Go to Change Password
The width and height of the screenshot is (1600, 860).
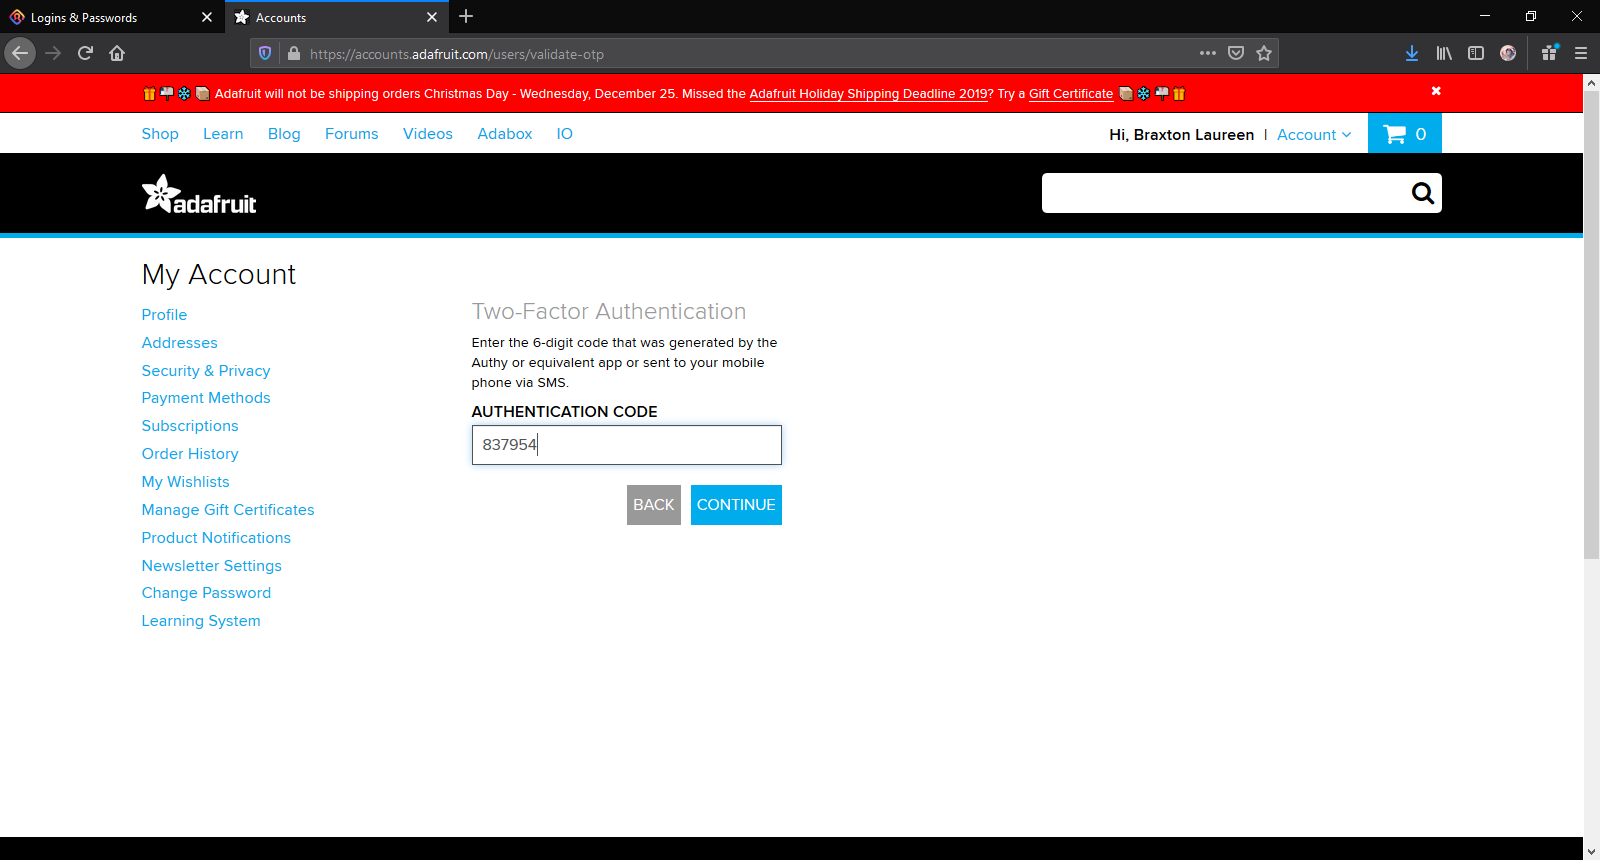(x=206, y=593)
